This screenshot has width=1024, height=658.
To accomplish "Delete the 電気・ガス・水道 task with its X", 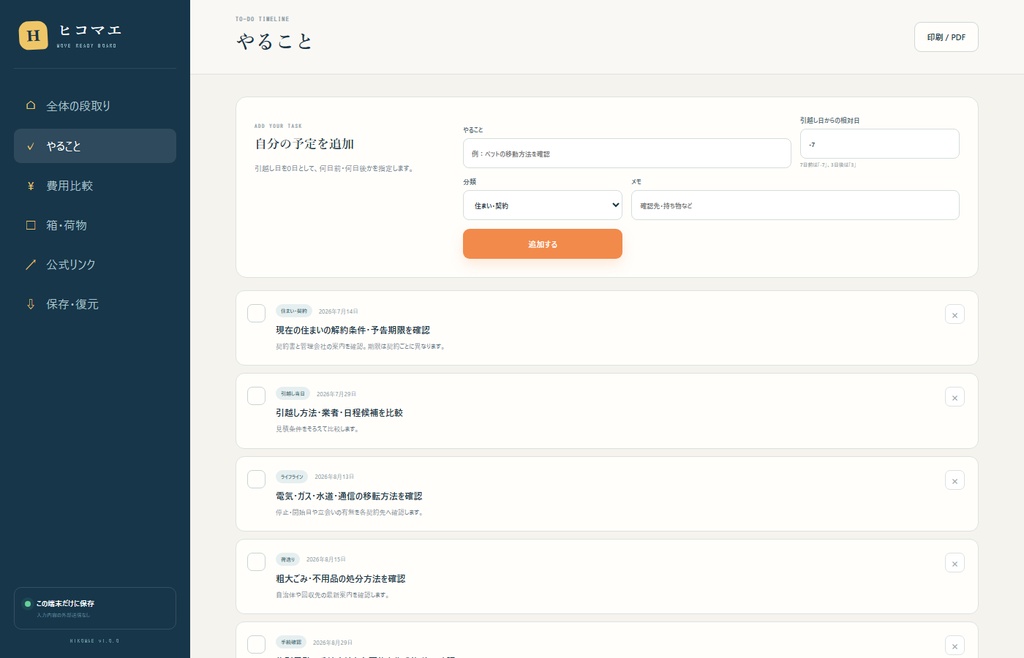I will pos(954,480).
